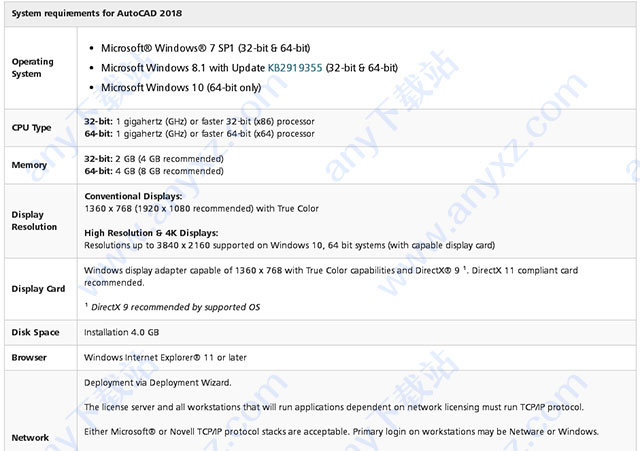640x451 pixels.
Task: Select the 'CPU Type' row label
Action: (31, 127)
